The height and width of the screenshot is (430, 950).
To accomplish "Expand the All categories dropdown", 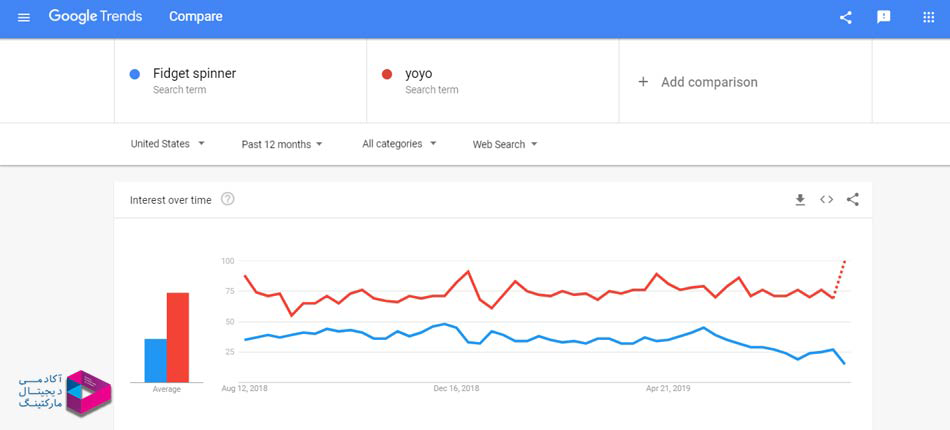I will point(399,144).
